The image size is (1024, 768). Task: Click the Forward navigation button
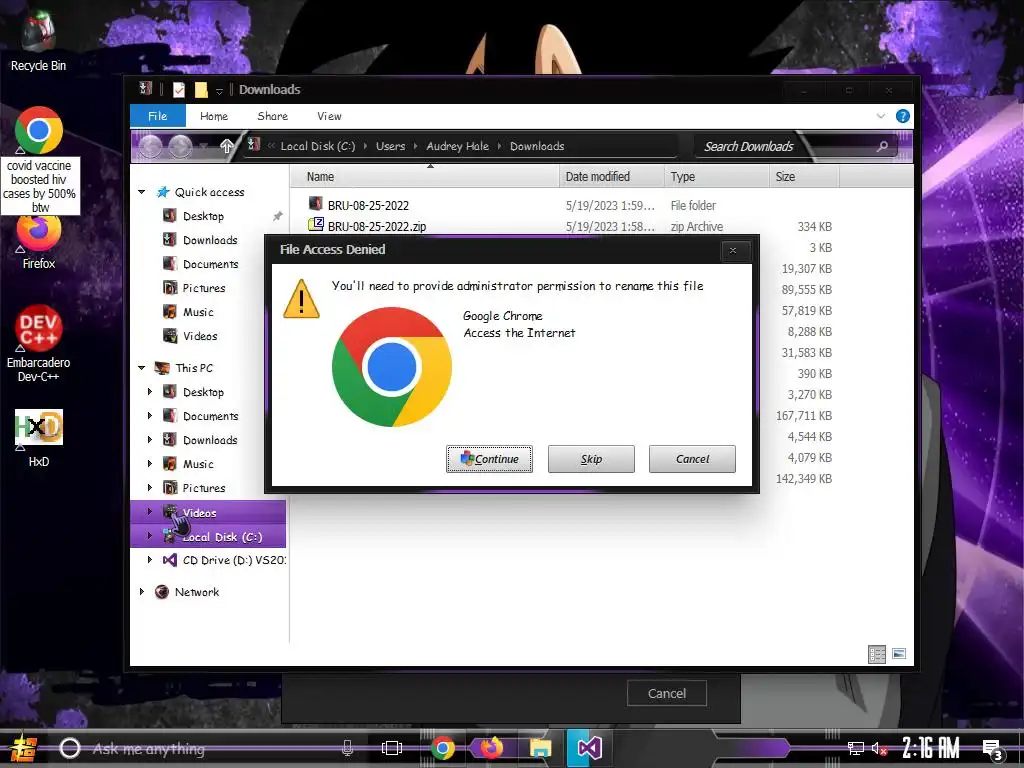pyautogui.click(x=181, y=147)
